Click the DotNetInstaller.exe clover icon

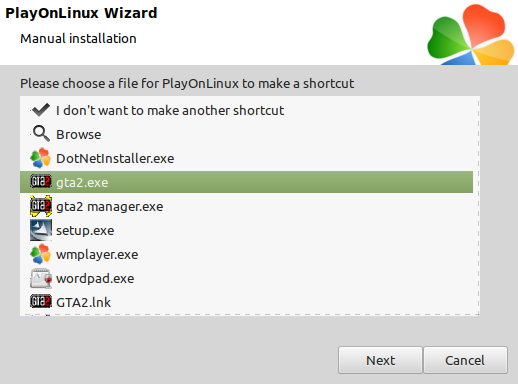(x=41, y=158)
